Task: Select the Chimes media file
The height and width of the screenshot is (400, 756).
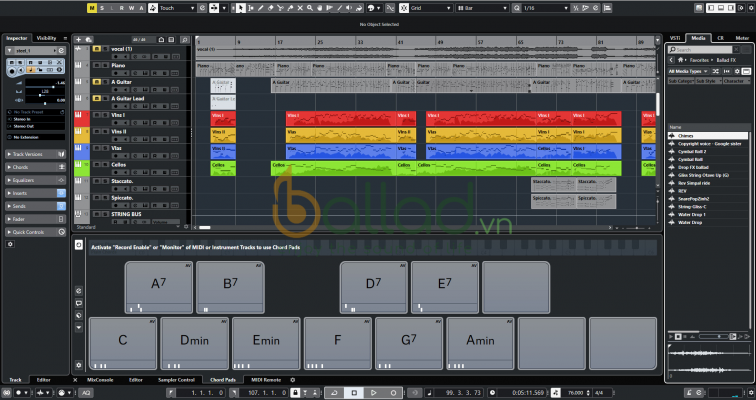Action: (708, 136)
